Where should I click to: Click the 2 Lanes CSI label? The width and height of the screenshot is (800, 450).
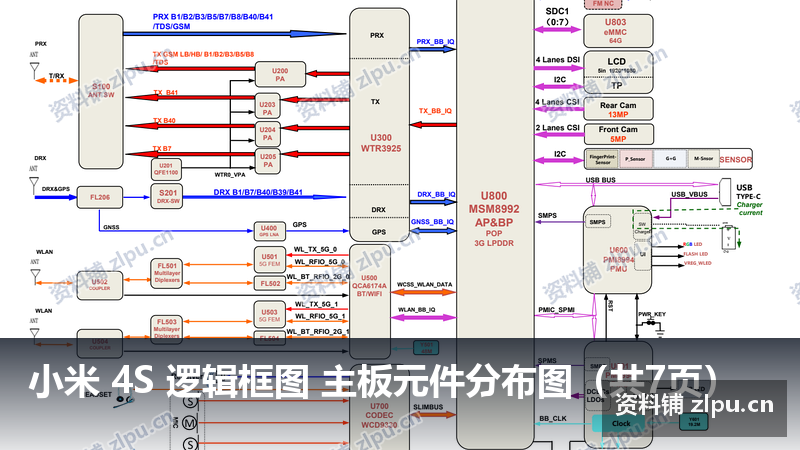[558, 128]
